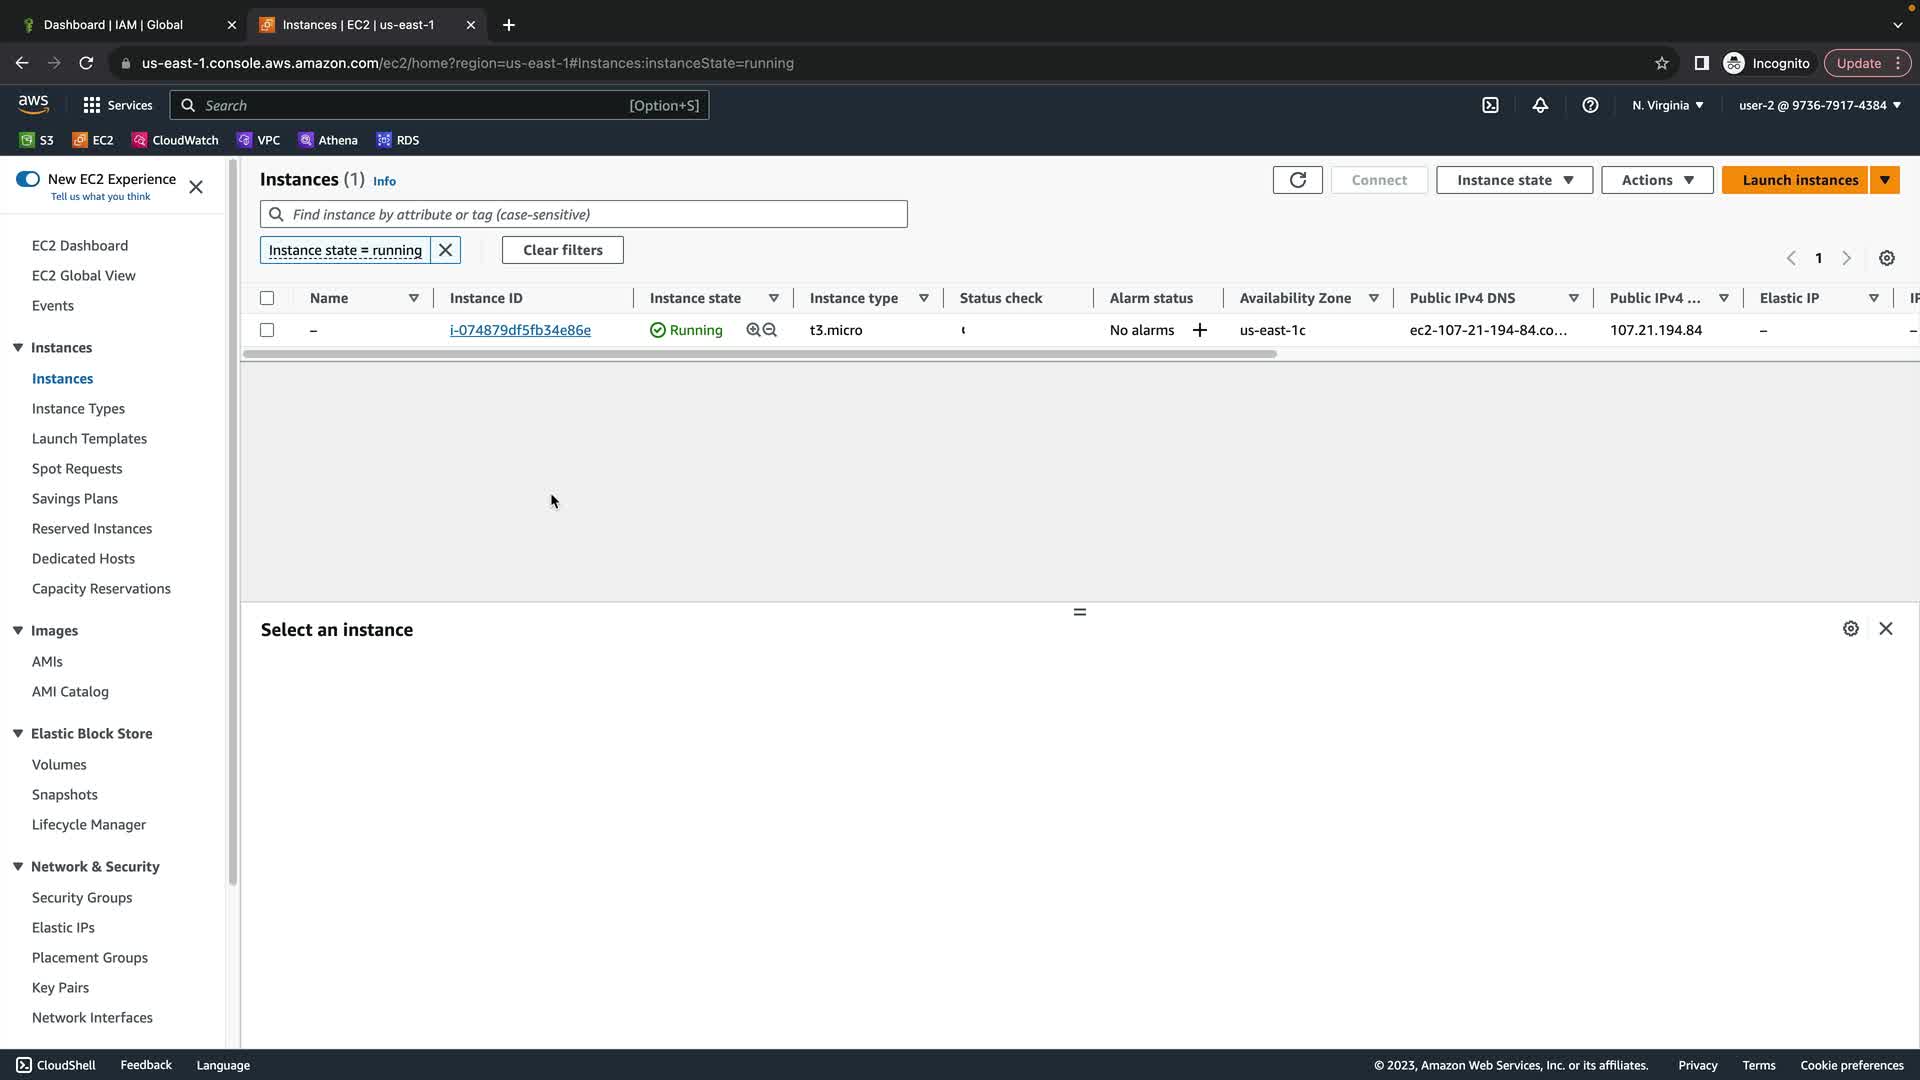Click the Clear filters button
The width and height of the screenshot is (1920, 1080).
coord(562,250)
